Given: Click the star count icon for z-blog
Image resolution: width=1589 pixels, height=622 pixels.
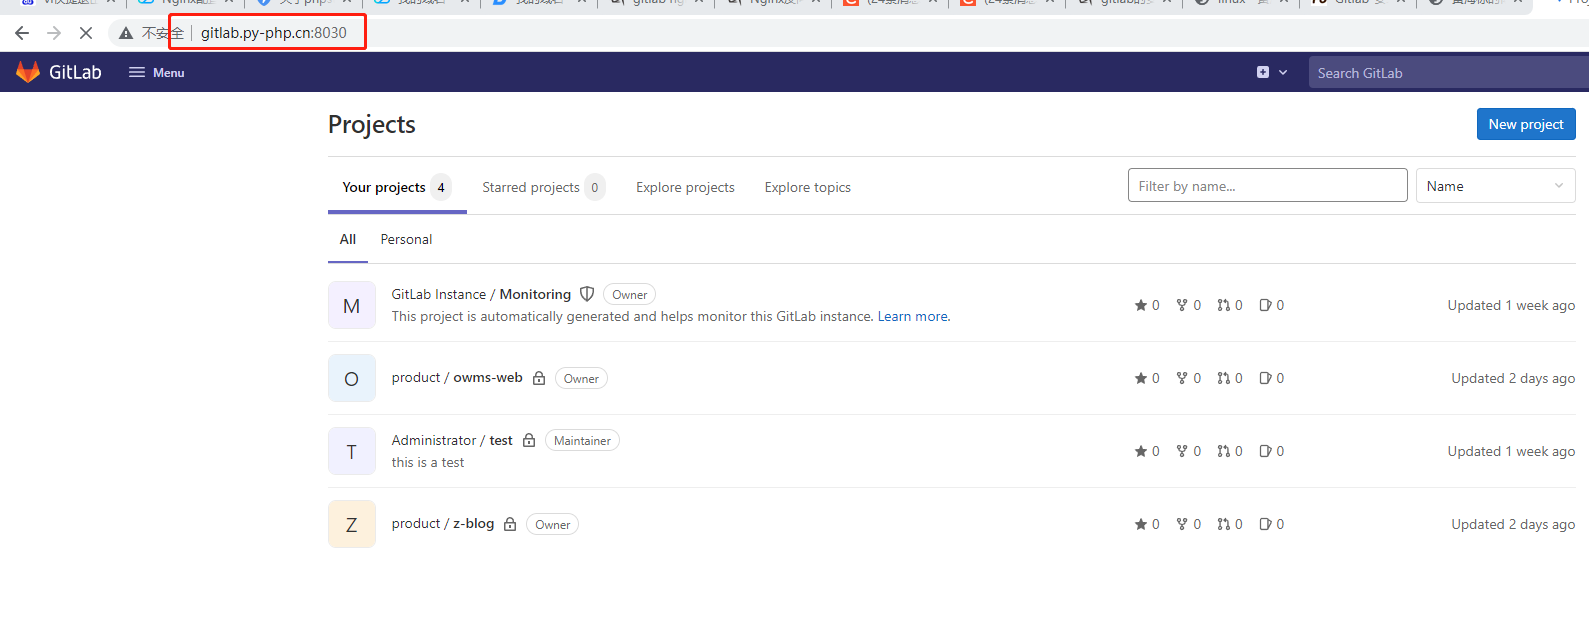Looking at the screenshot, I should 1141,524.
